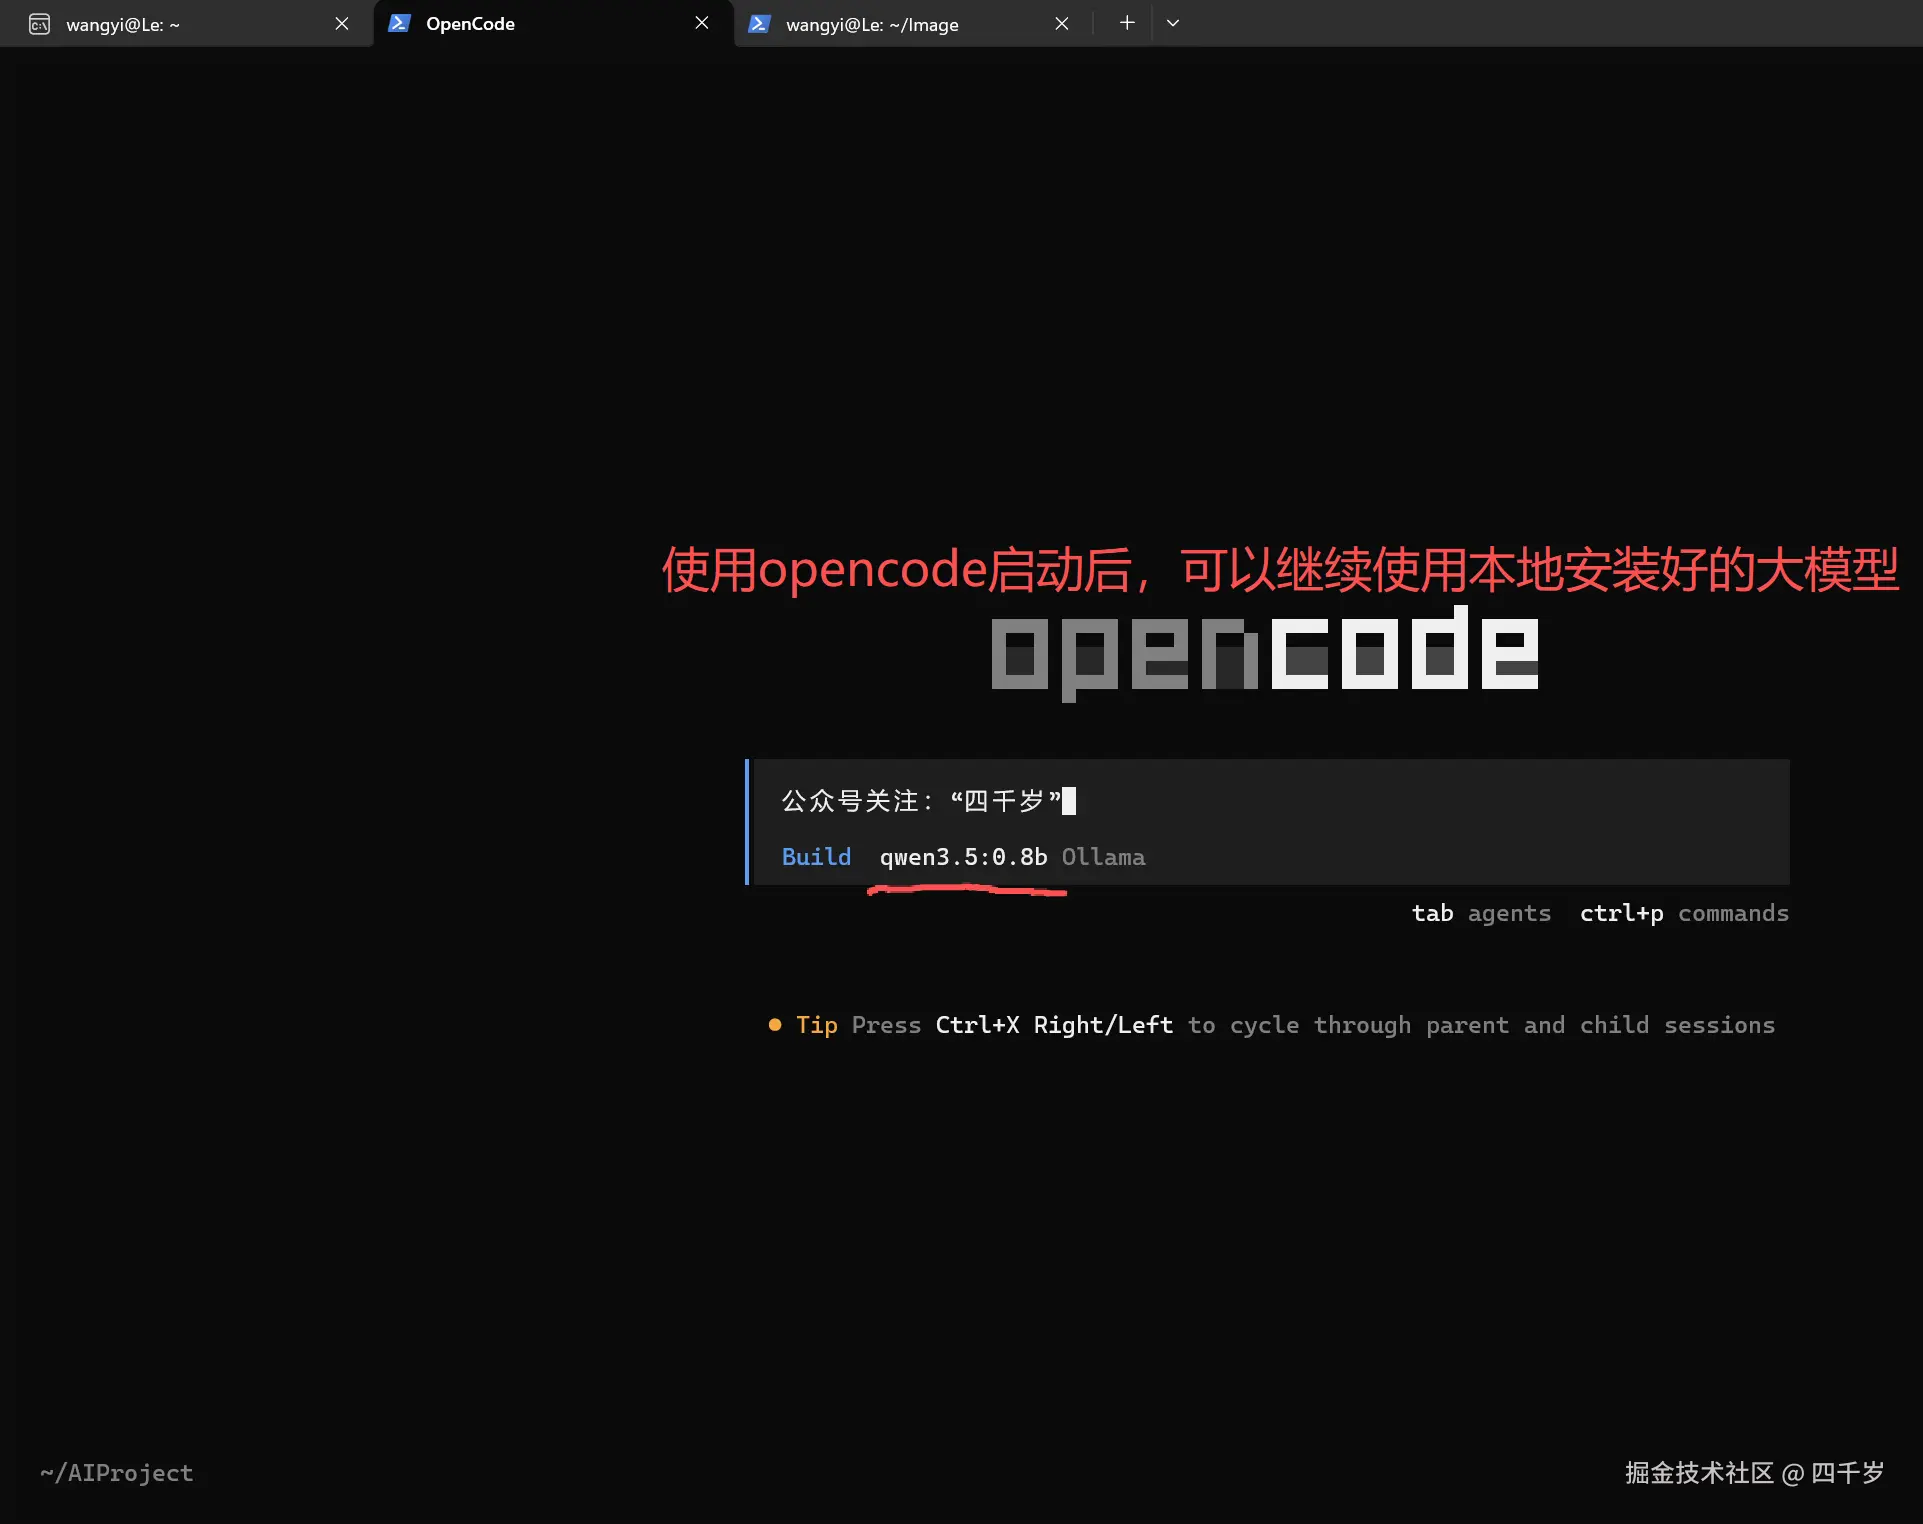Switch to the OpenCode tab
Screen dimensions: 1923x1524
click(x=470, y=23)
